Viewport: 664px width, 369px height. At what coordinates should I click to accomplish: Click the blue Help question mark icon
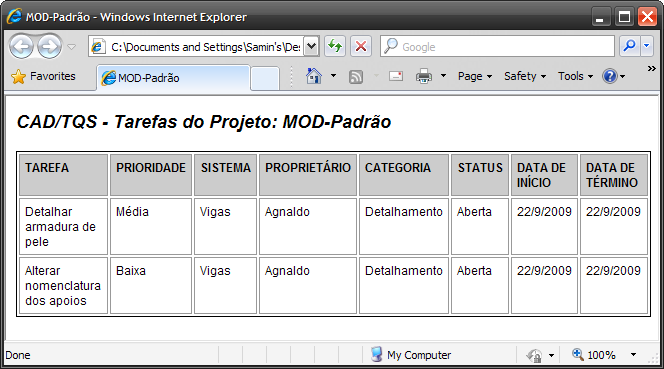click(610, 76)
